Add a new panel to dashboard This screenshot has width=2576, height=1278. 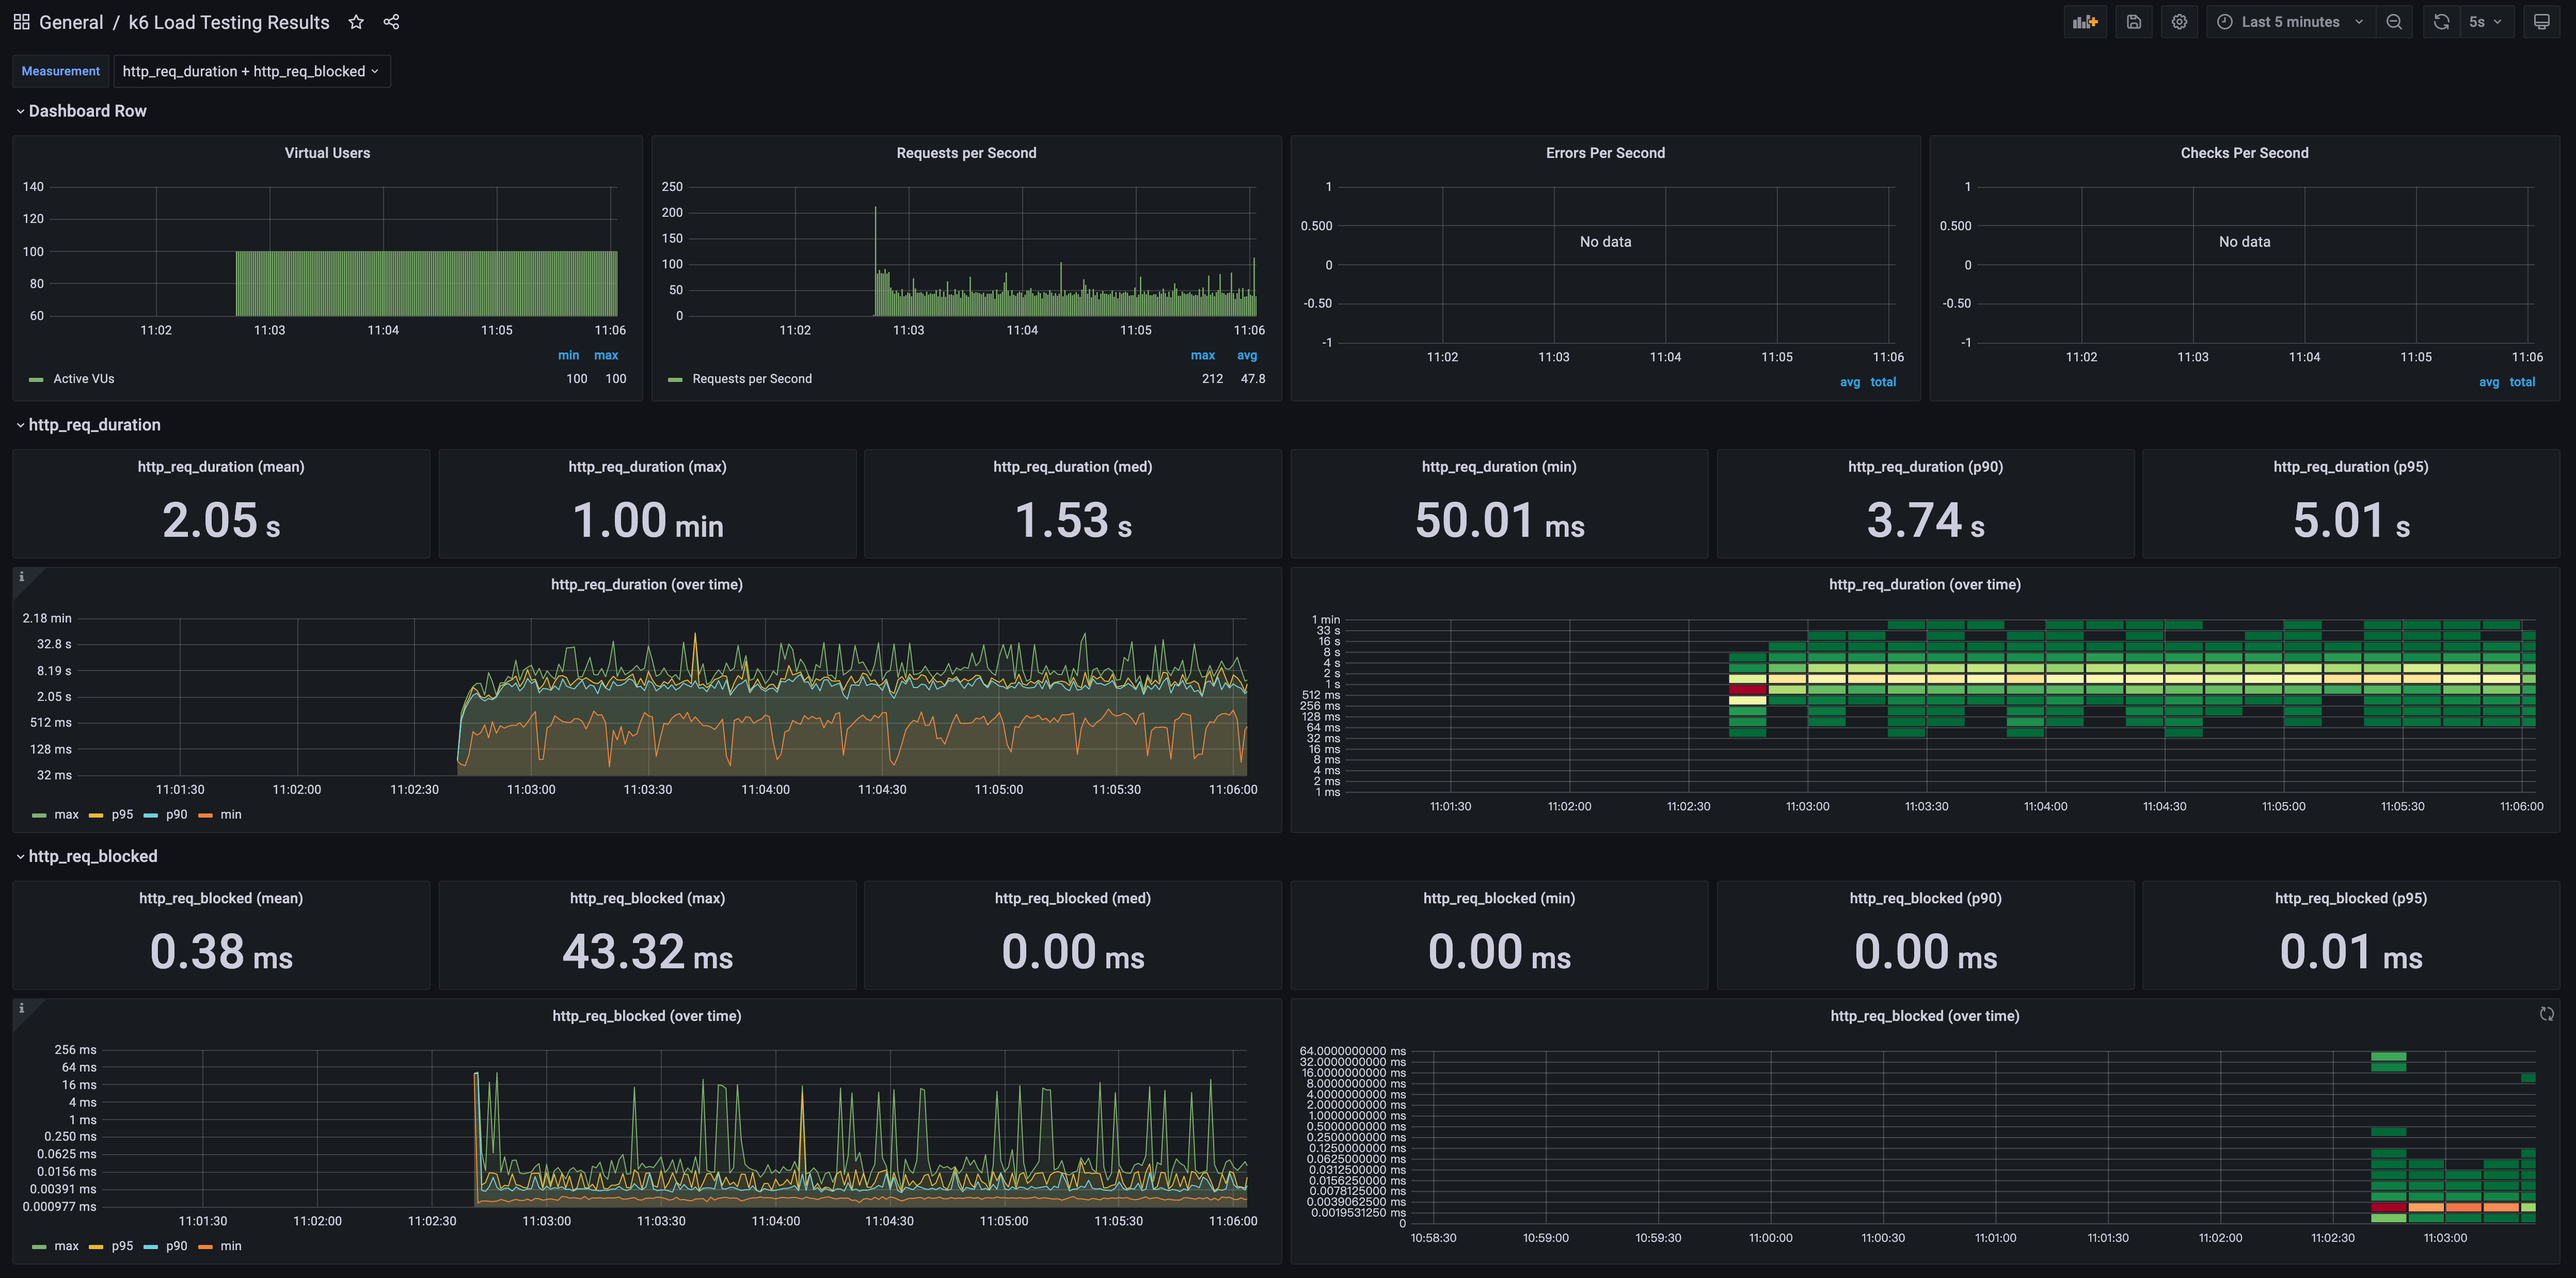pyautogui.click(x=2085, y=22)
